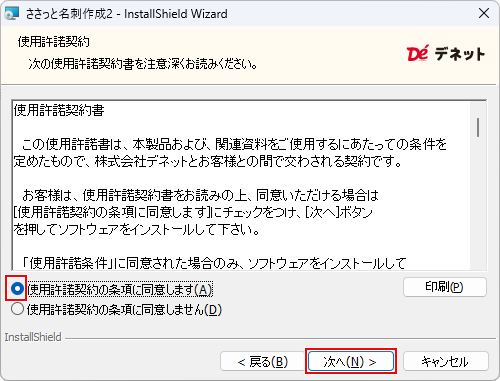Close the InstallShield Wizard window
The image size is (500, 381).
(x=484, y=14)
